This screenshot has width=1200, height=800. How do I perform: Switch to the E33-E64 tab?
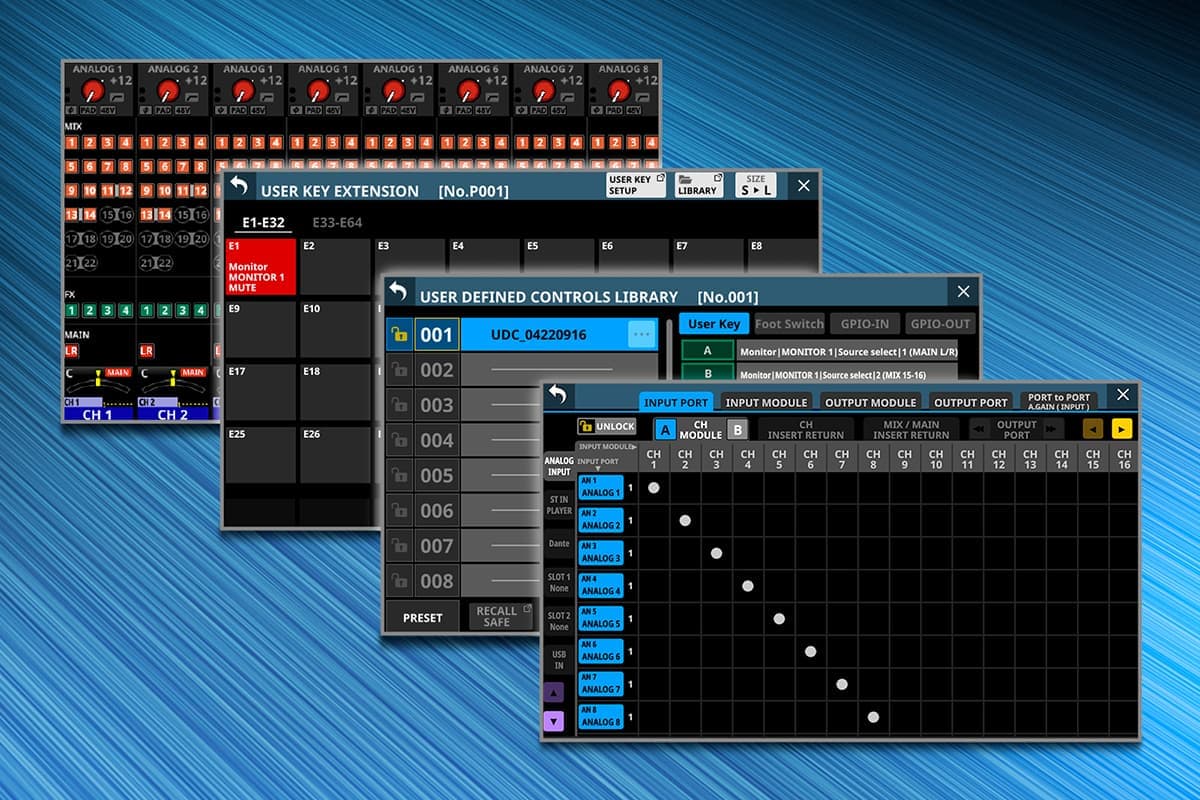(337, 222)
